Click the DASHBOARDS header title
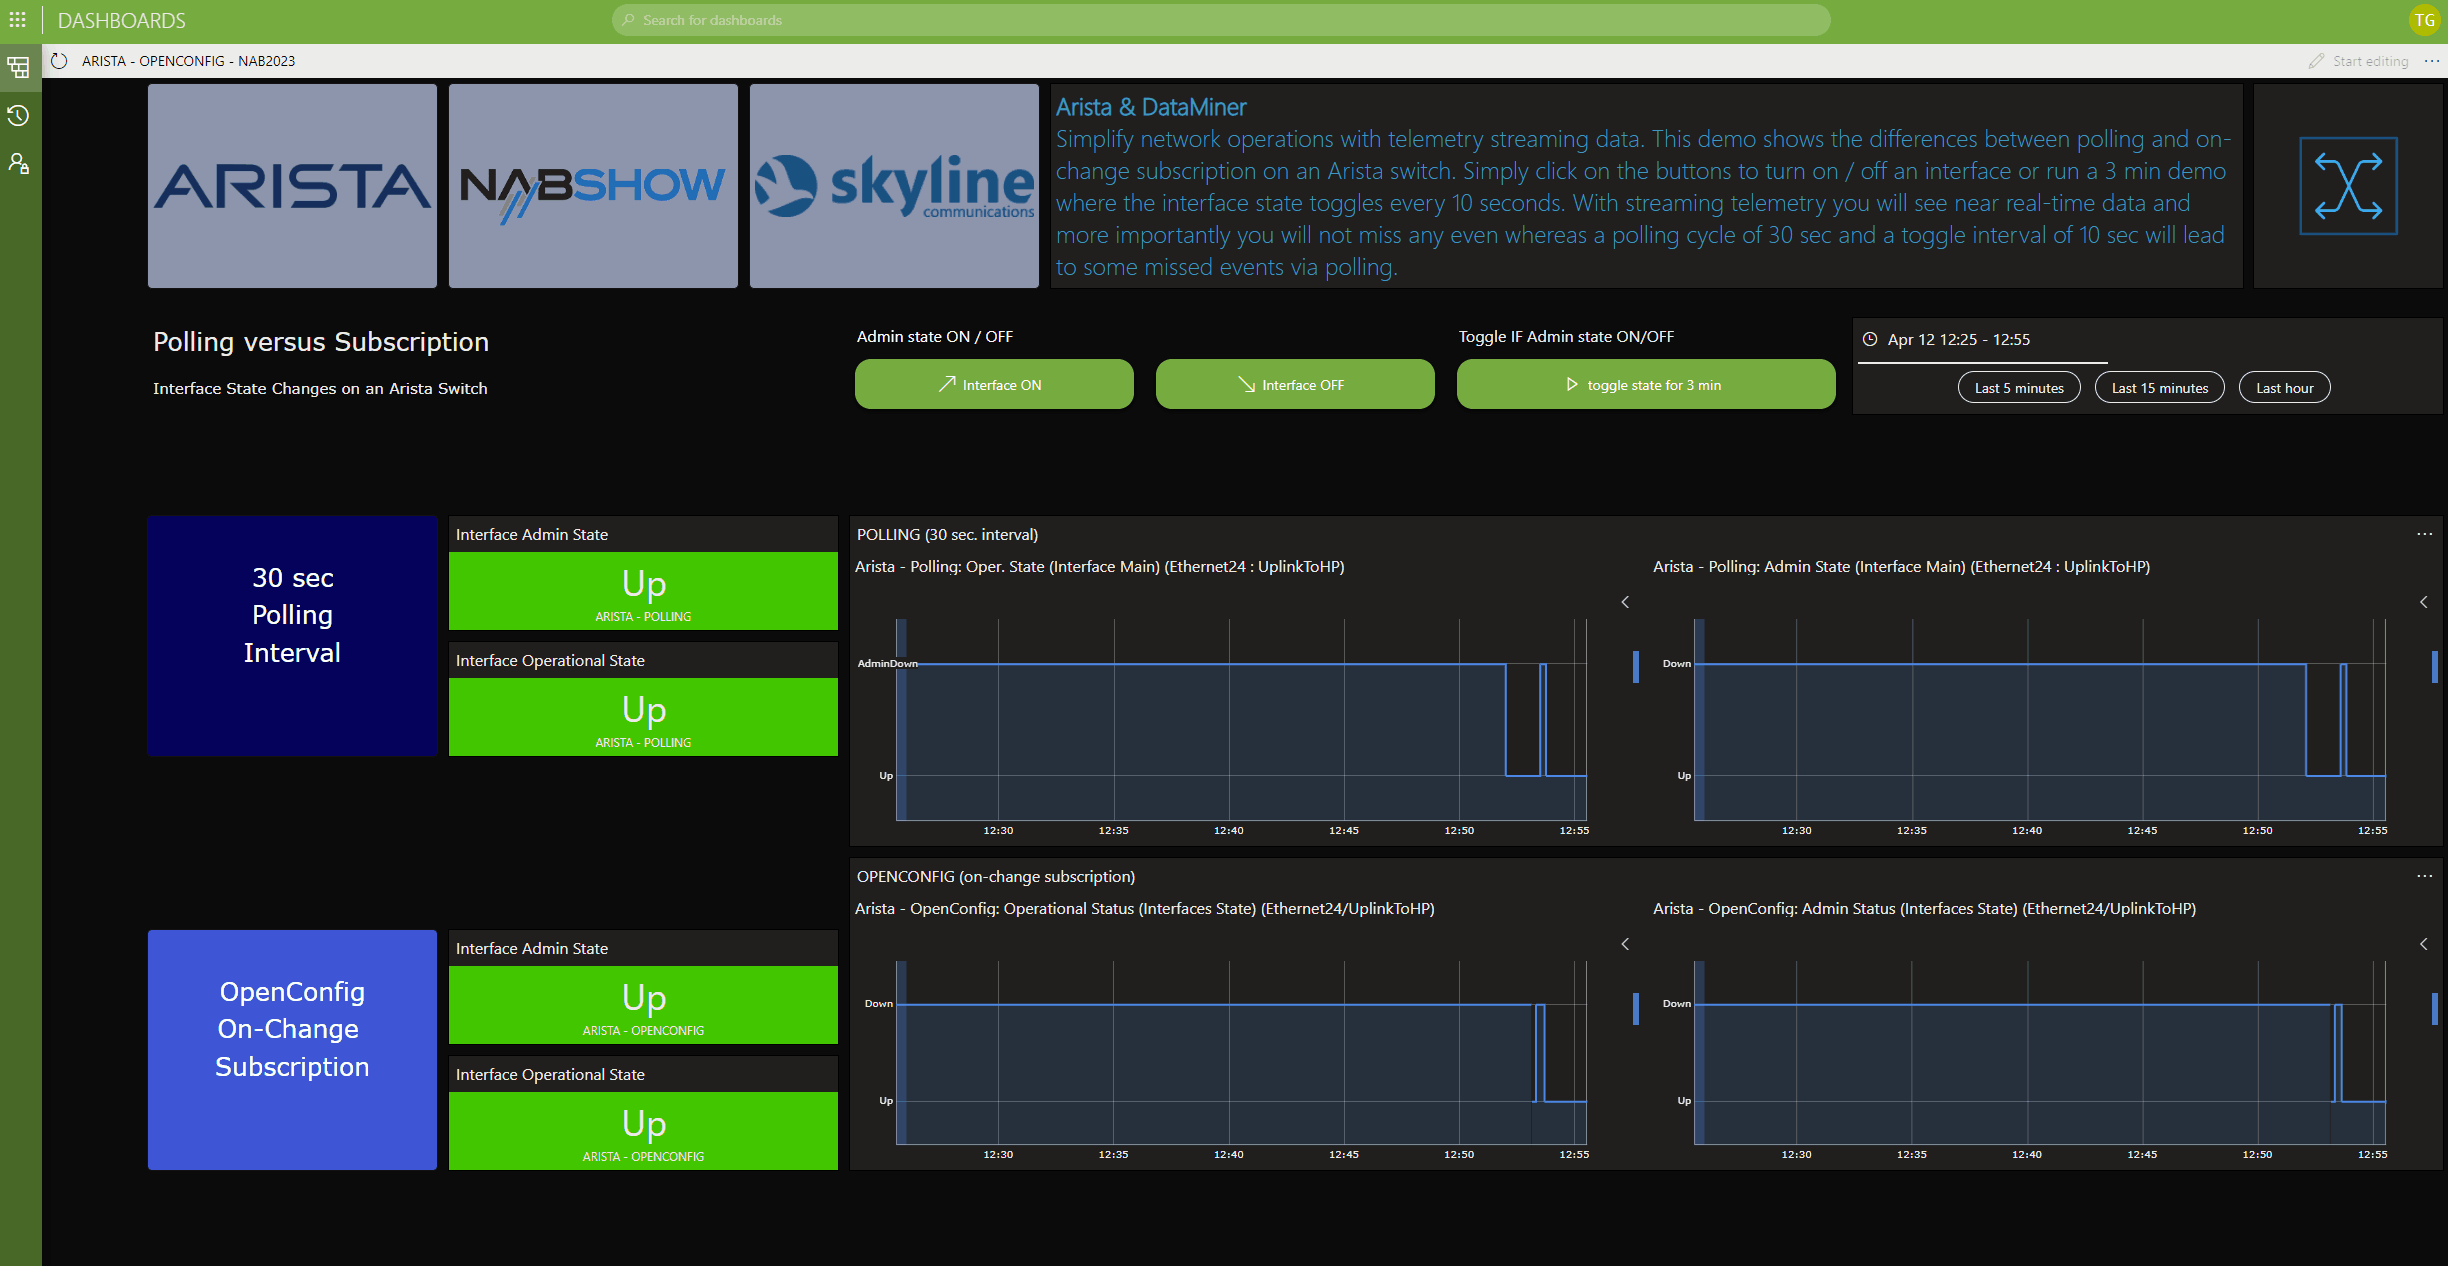Viewport: 2448px width, 1266px height. click(121, 20)
